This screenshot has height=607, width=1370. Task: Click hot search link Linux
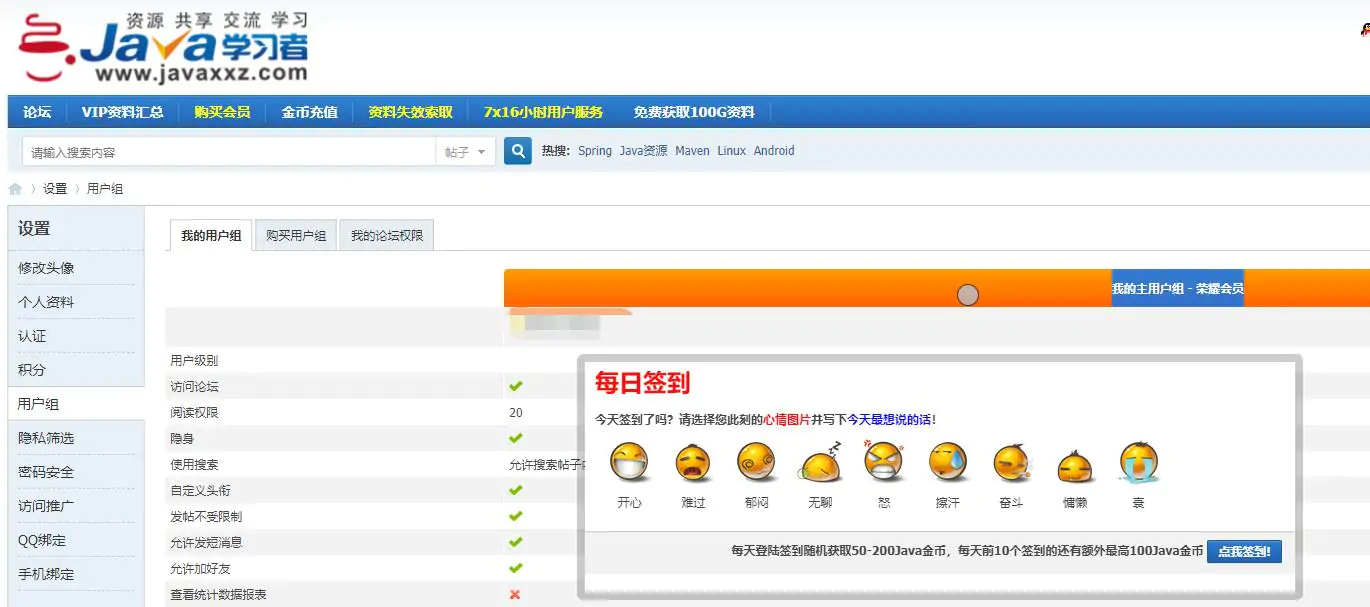point(731,151)
